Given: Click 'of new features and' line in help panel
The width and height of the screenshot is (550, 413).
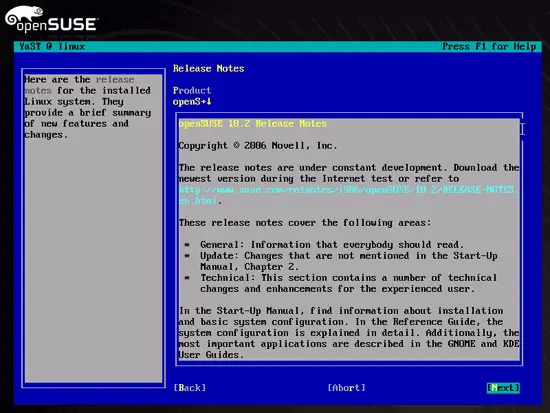Looking at the screenshot, I should point(76,124).
